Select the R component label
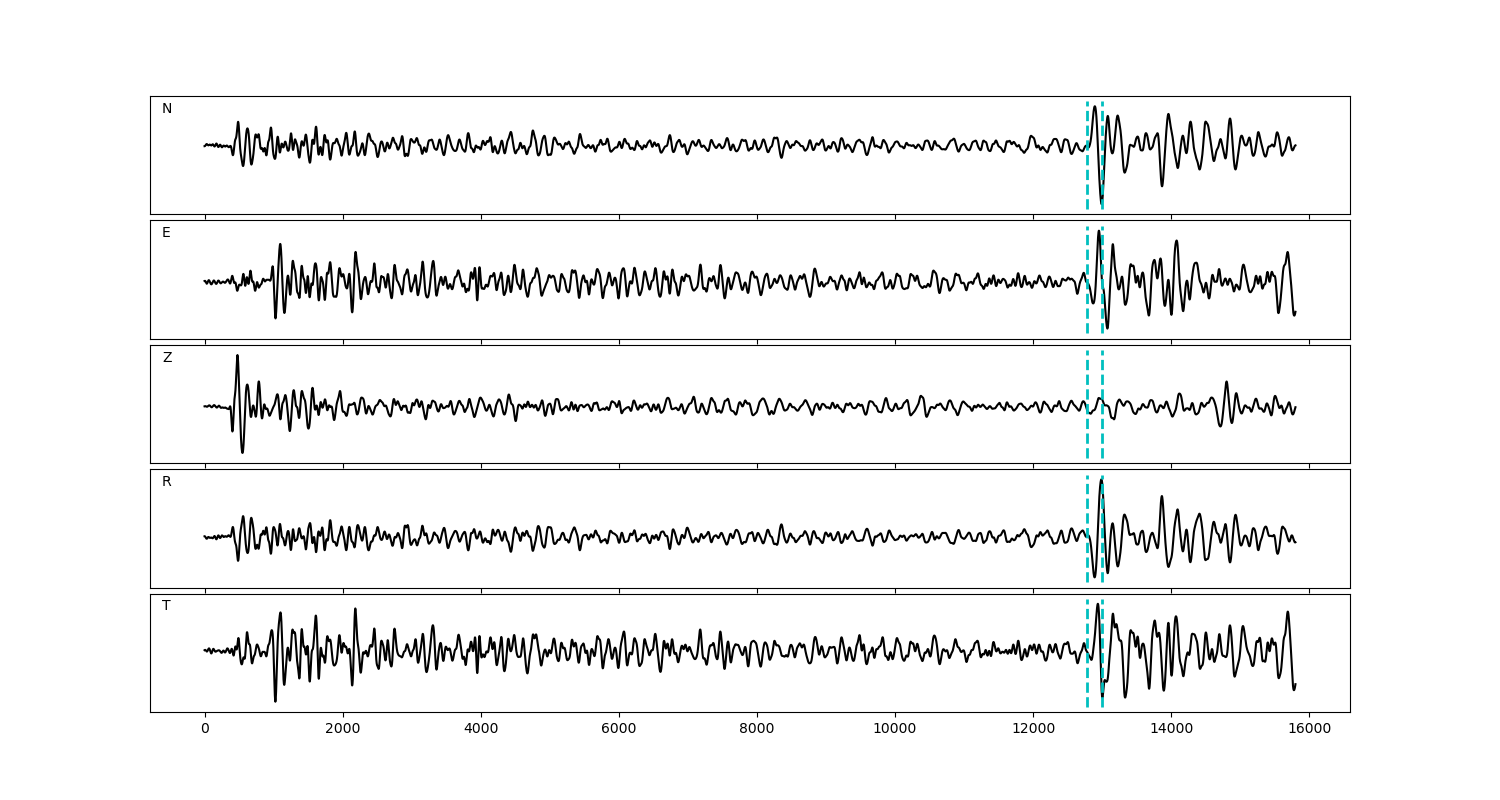Screen dimensions: 1500x800 [167, 482]
